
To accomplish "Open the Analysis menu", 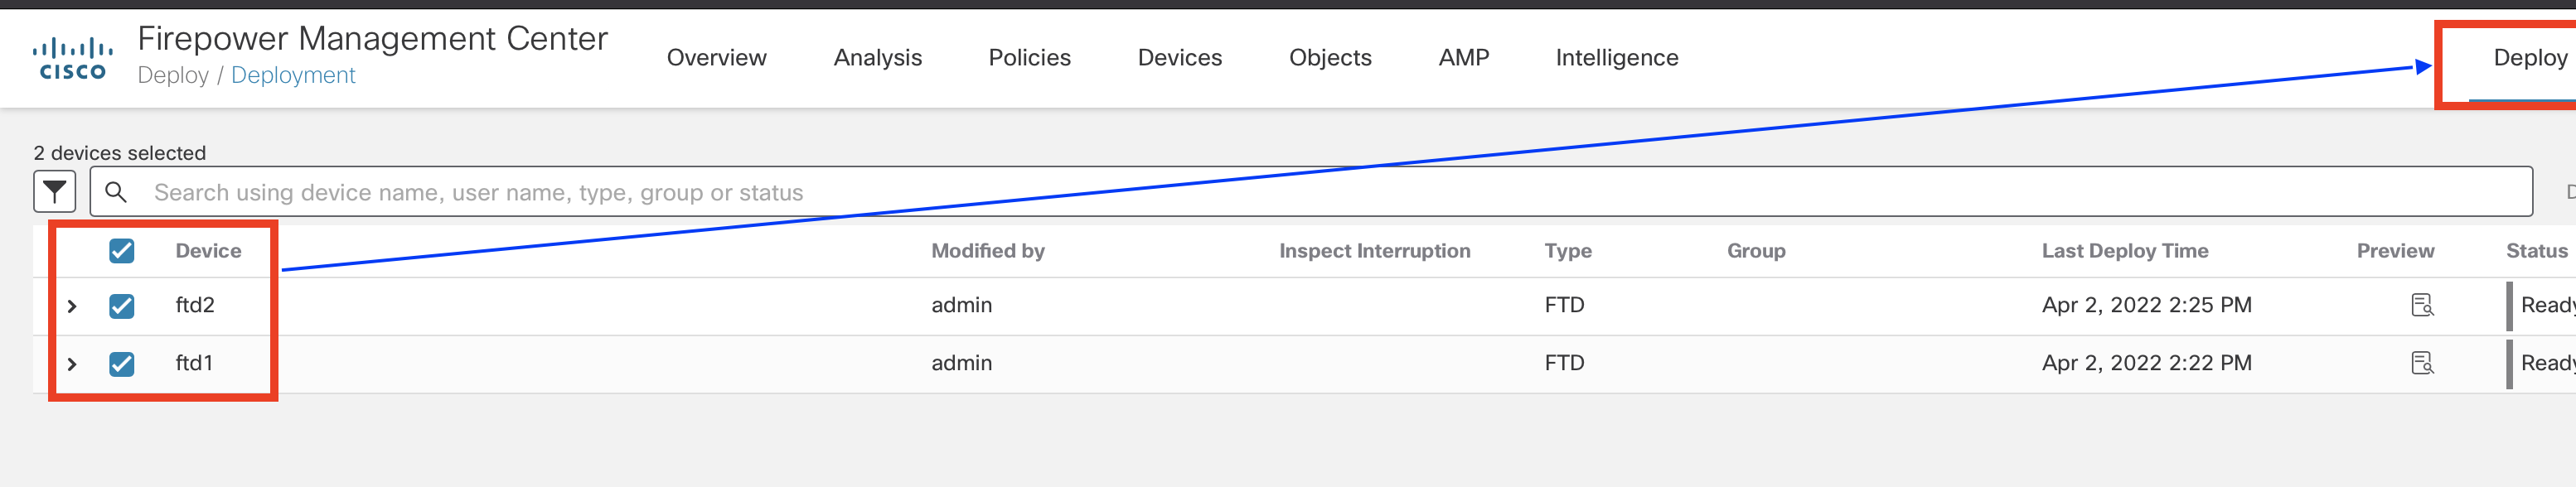I will [x=877, y=58].
